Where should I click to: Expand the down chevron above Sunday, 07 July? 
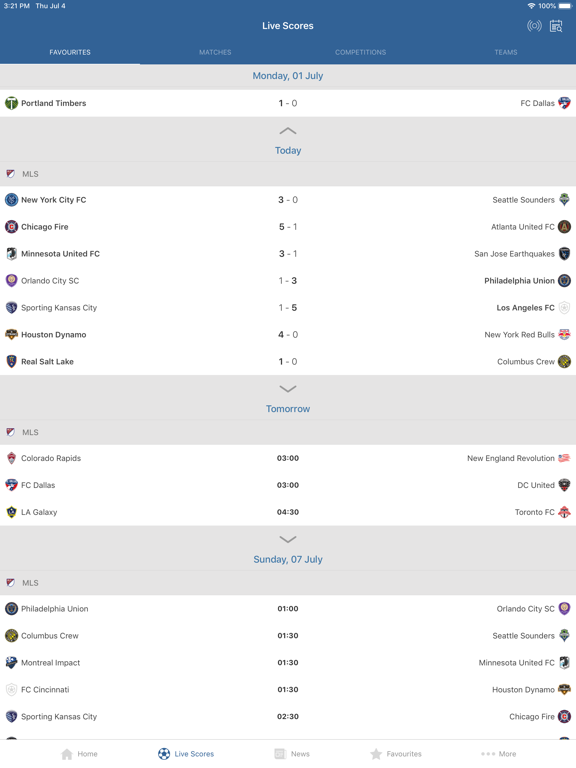pyautogui.click(x=288, y=539)
